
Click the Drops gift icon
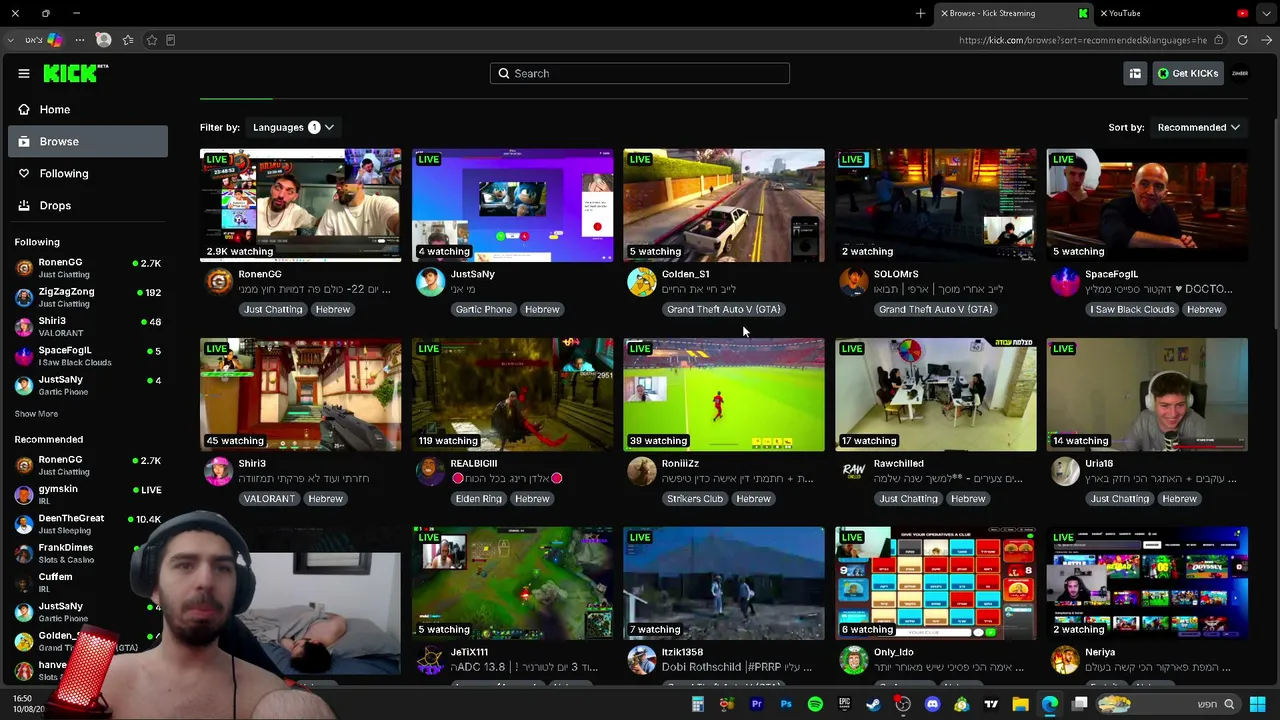point(24,205)
